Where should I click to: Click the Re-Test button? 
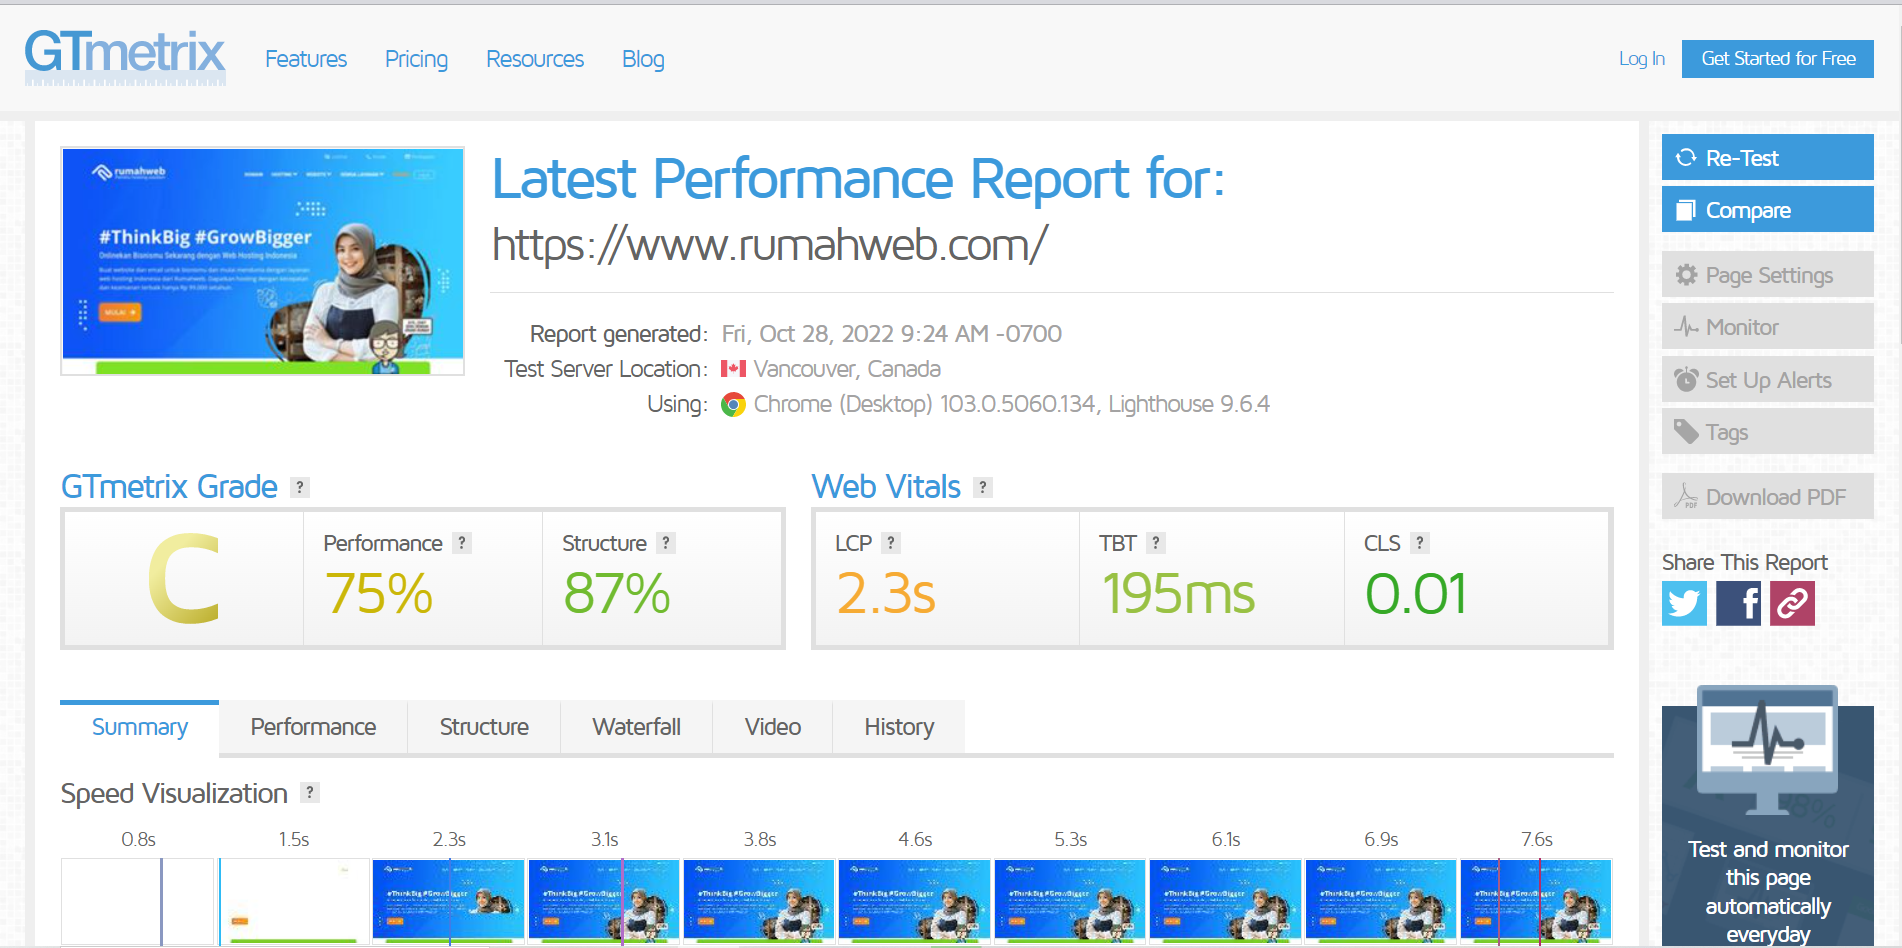click(1768, 158)
